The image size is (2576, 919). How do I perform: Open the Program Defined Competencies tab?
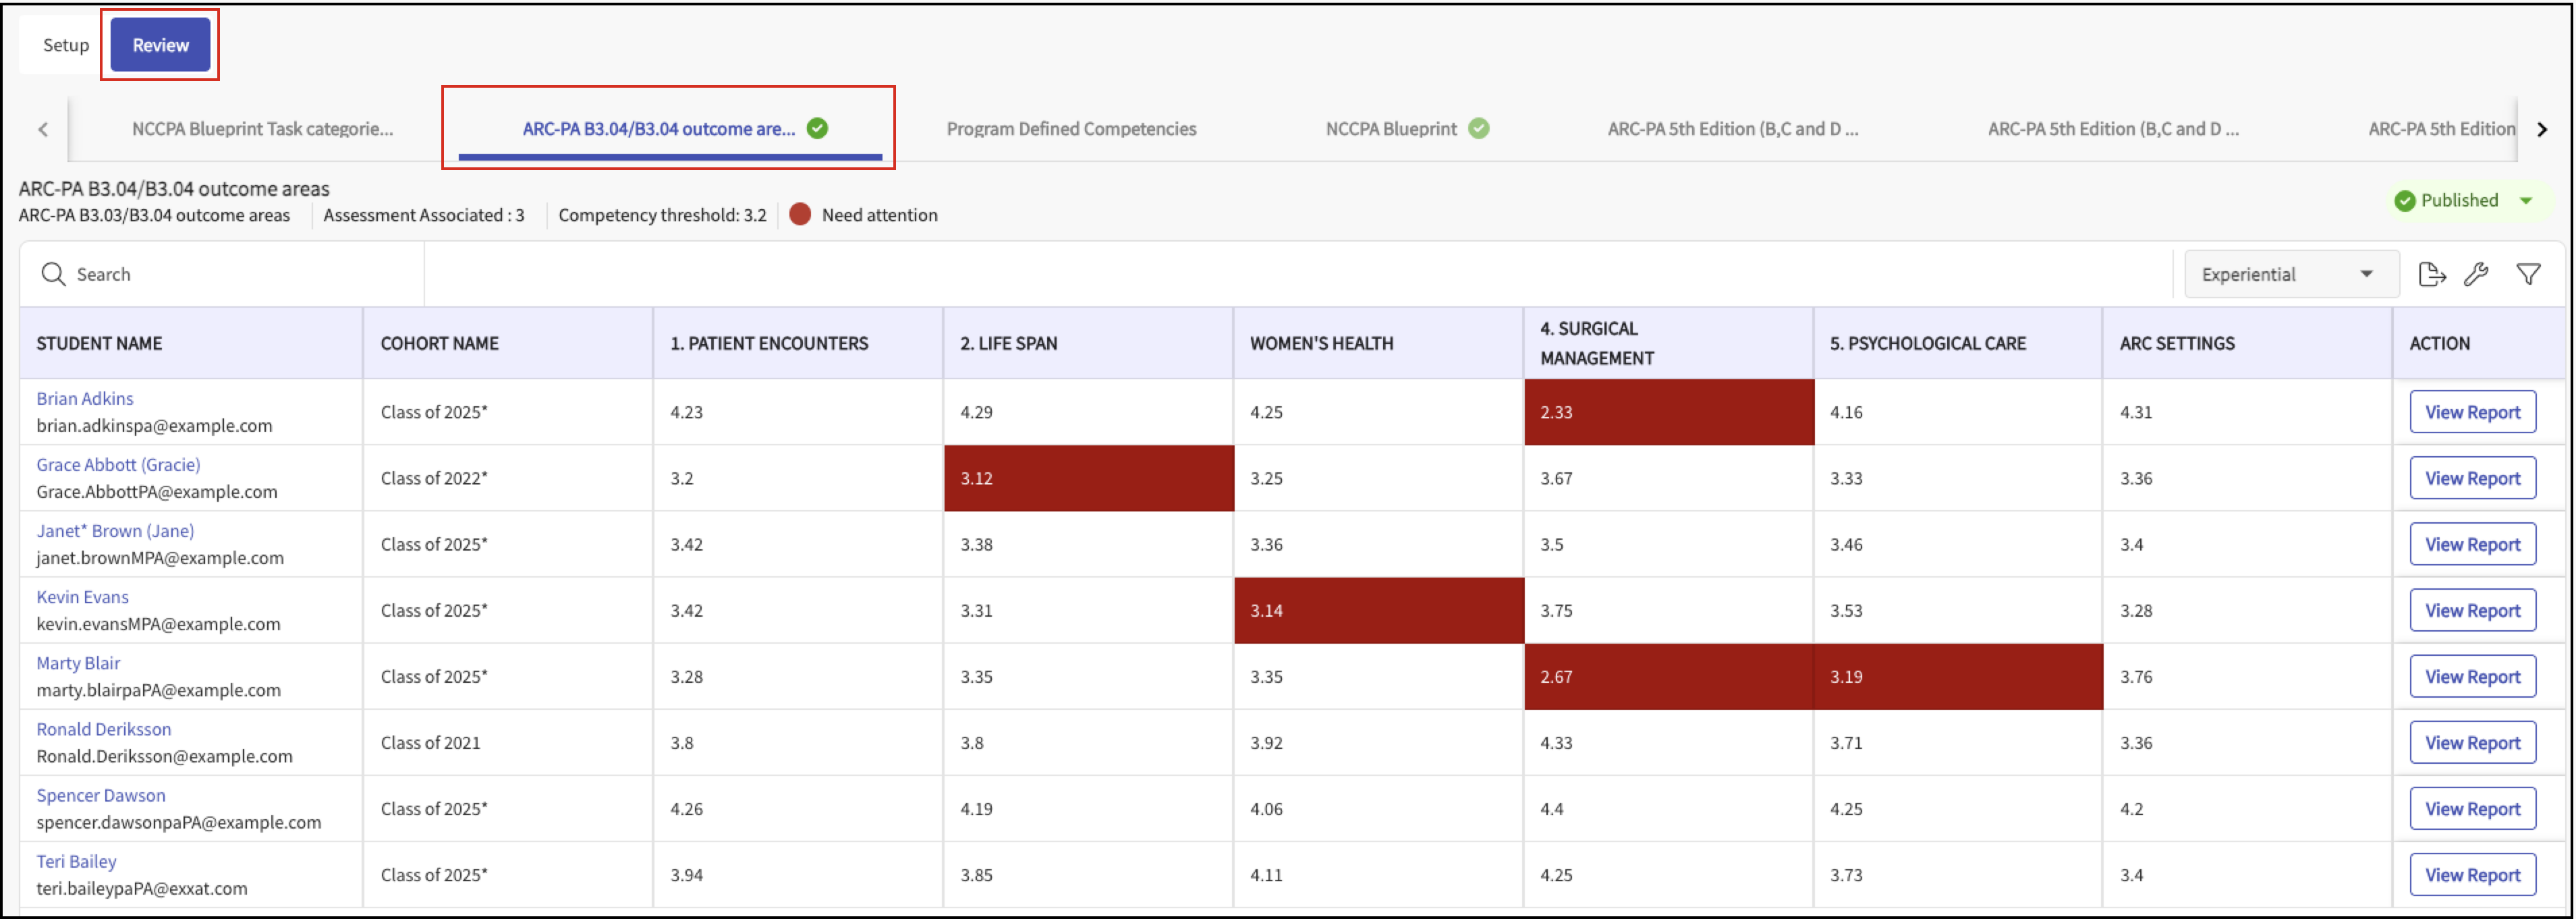1071,129
